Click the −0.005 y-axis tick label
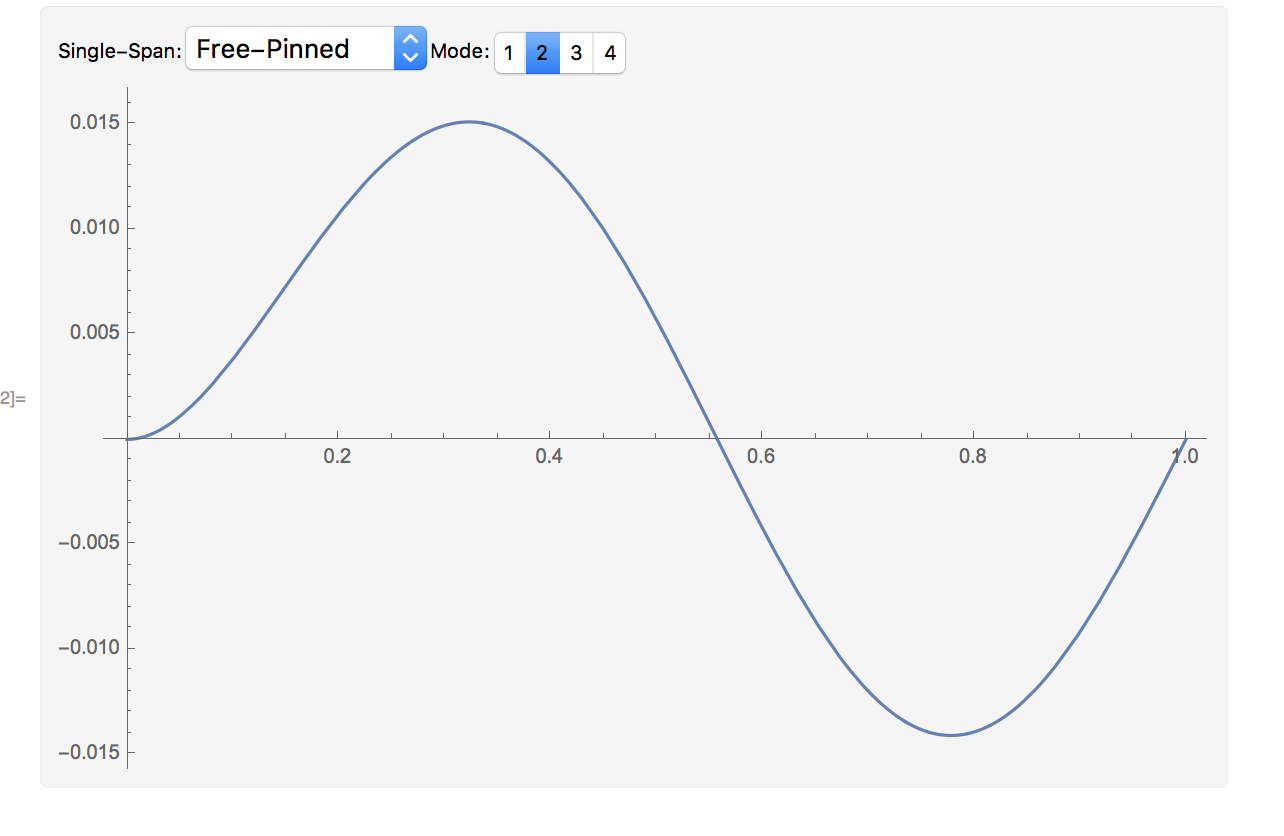1284x836 pixels. (x=89, y=543)
